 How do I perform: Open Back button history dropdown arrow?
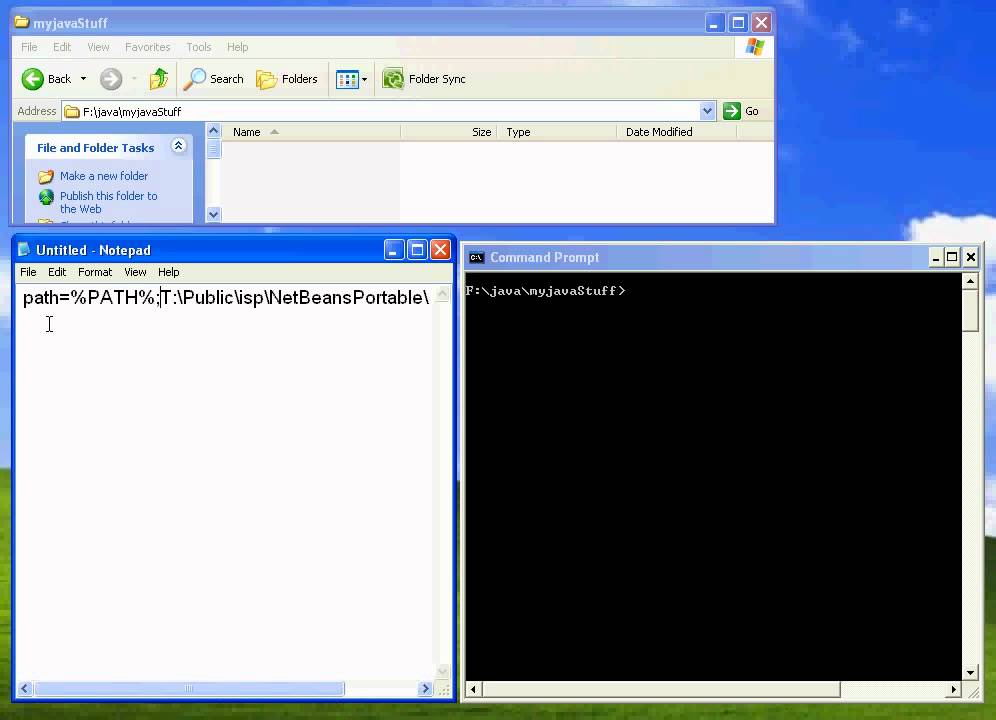[83, 79]
